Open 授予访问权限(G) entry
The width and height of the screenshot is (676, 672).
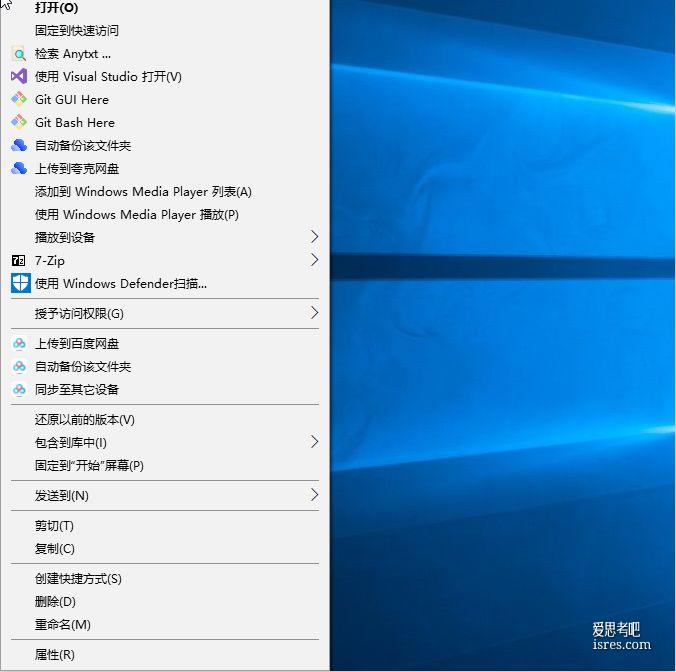tap(165, 313)
